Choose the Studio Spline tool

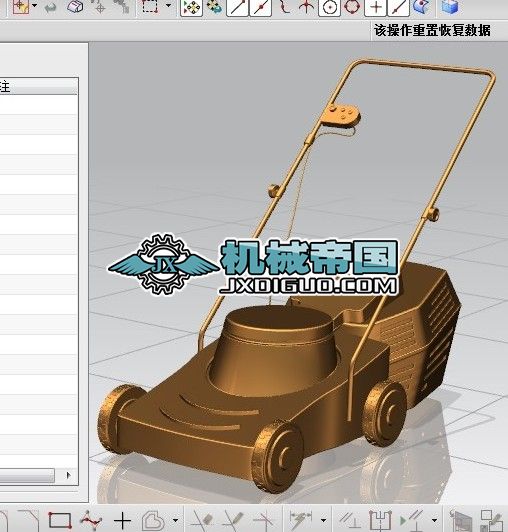pos(91,519)
